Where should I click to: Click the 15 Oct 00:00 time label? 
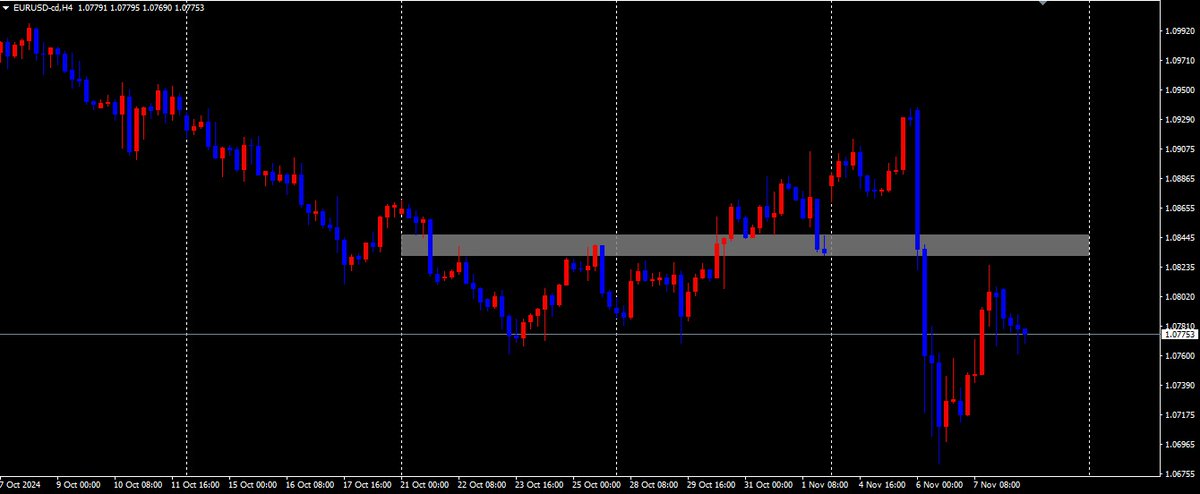[253, 484]
